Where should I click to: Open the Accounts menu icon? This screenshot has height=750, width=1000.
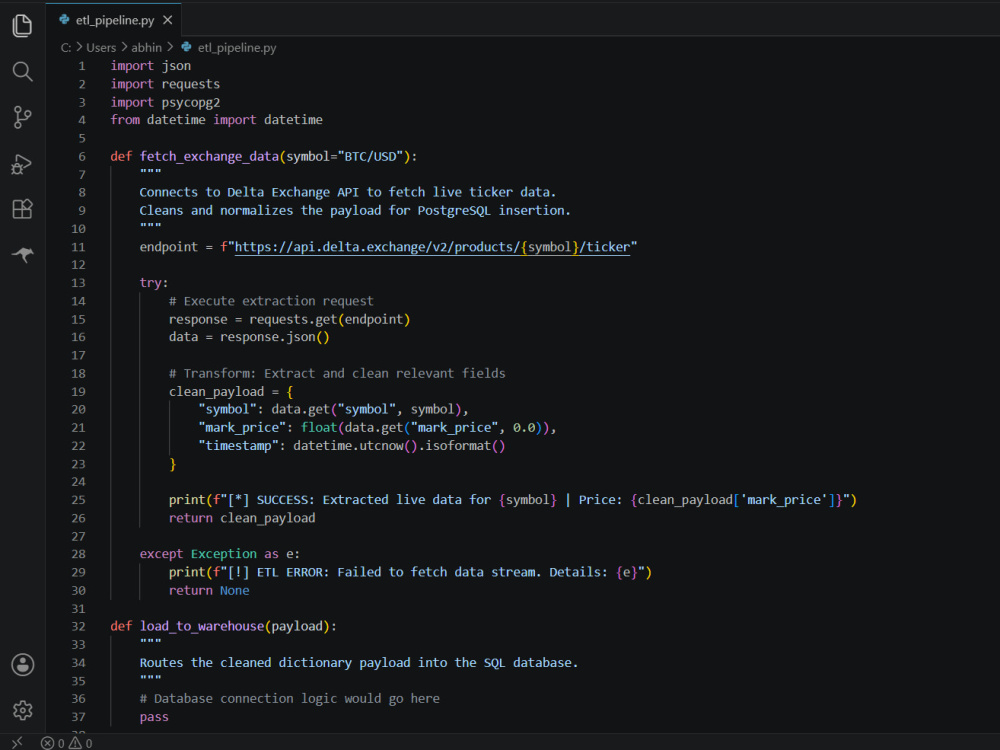coord(22,665)
